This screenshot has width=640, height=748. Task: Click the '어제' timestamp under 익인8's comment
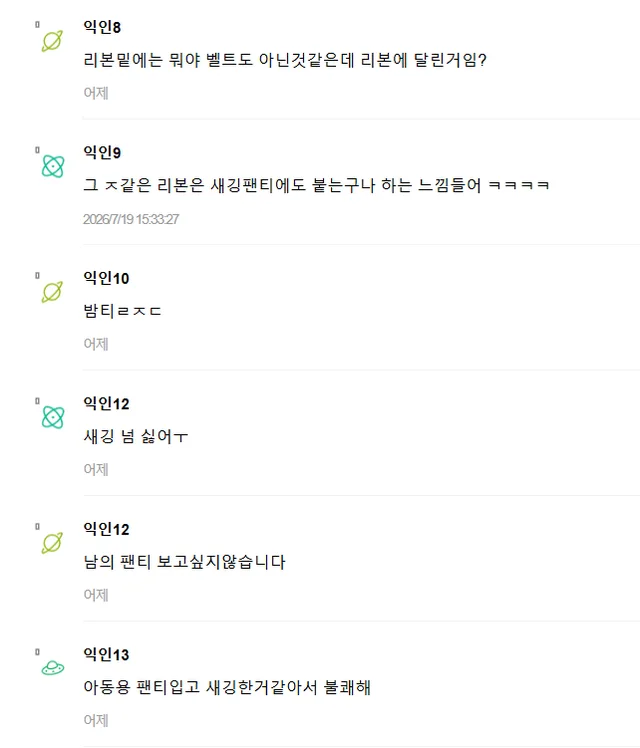[x=96, y=93]
